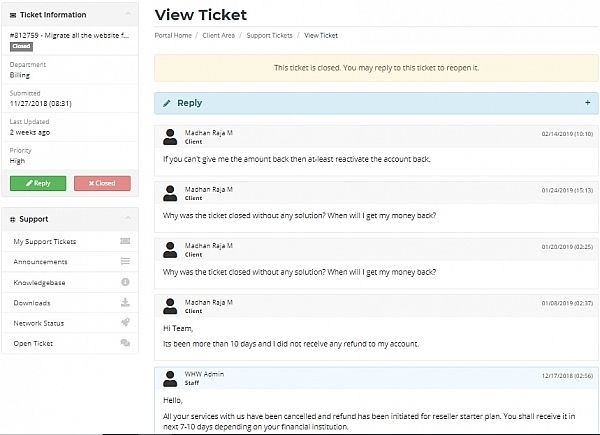The image size is (600, 435).
Task: Select Knowledgebase in Support menu
Action: point(41,282)
